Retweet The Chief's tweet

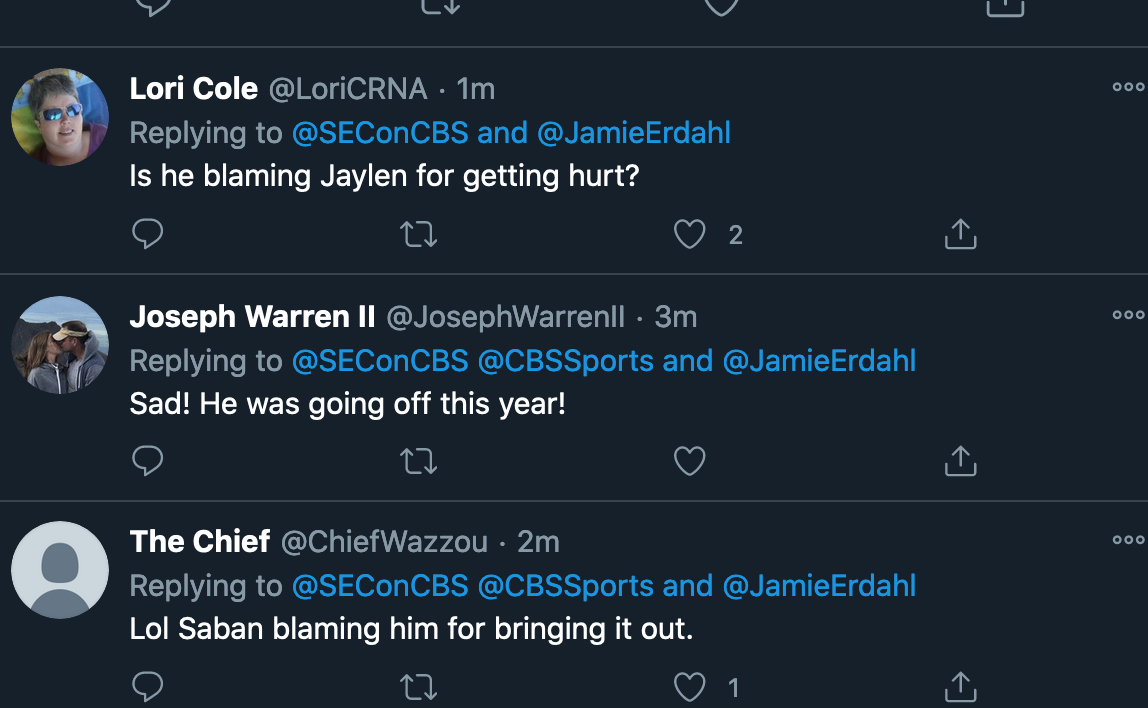coord(419,687)
